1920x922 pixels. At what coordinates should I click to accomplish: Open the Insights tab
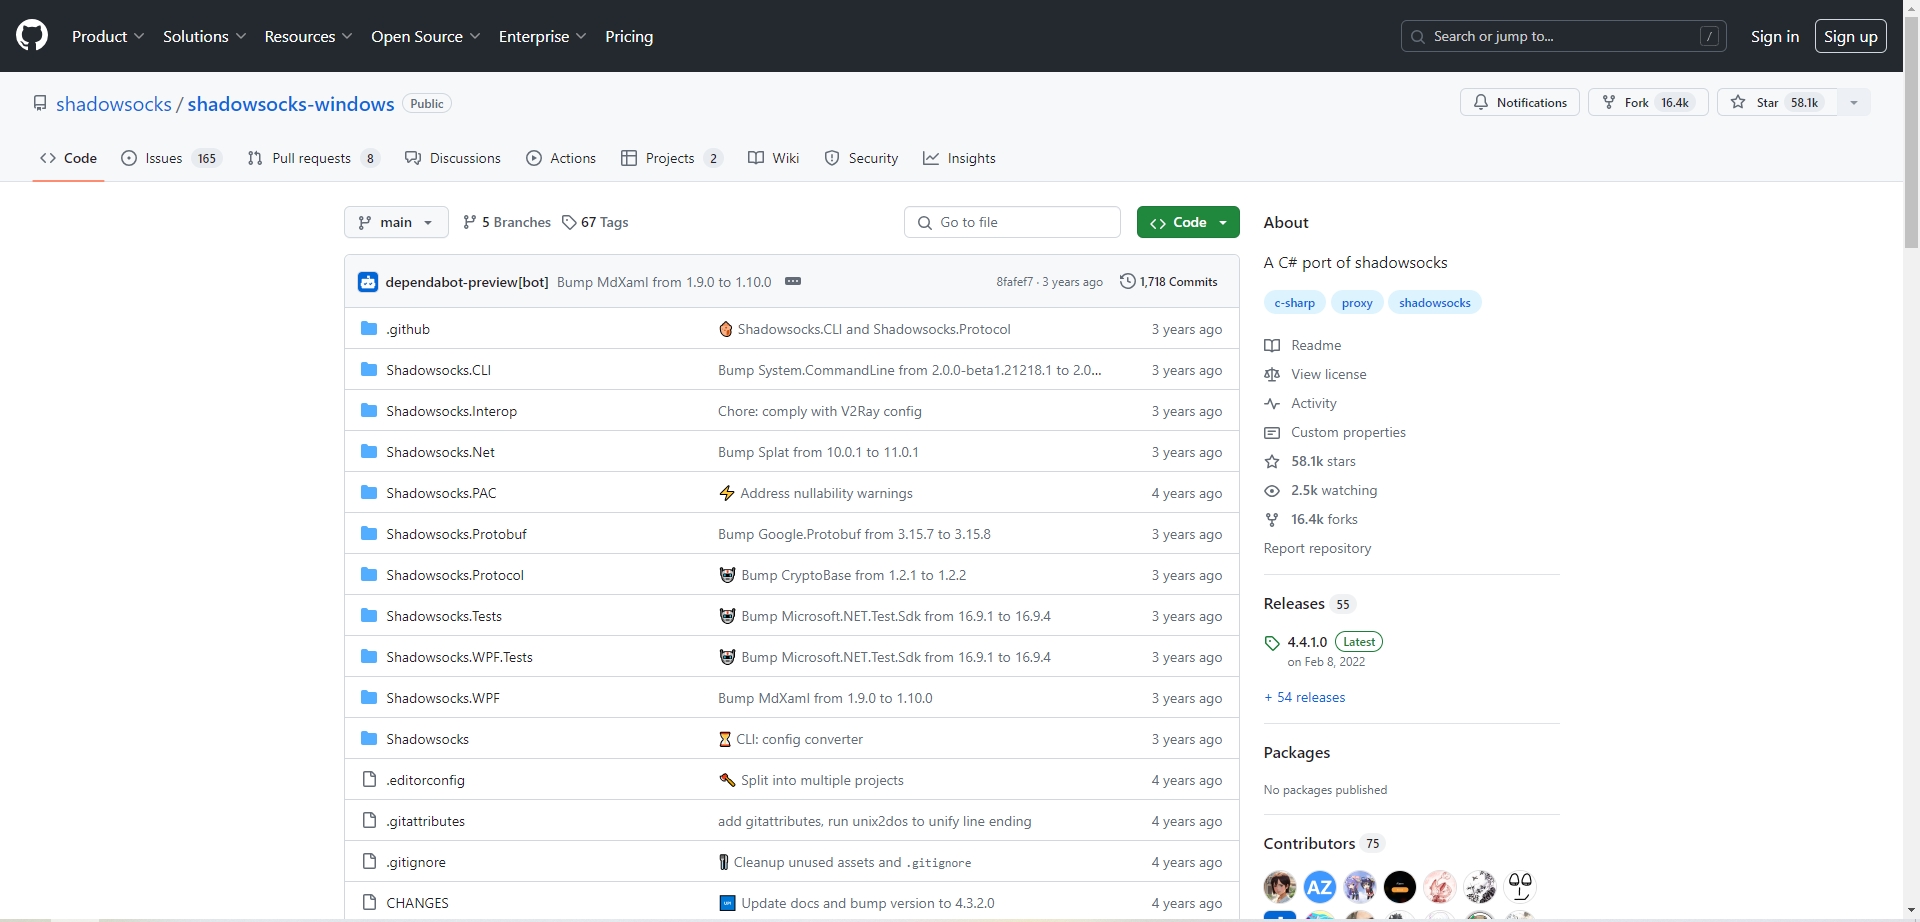(x=959, y=158)
